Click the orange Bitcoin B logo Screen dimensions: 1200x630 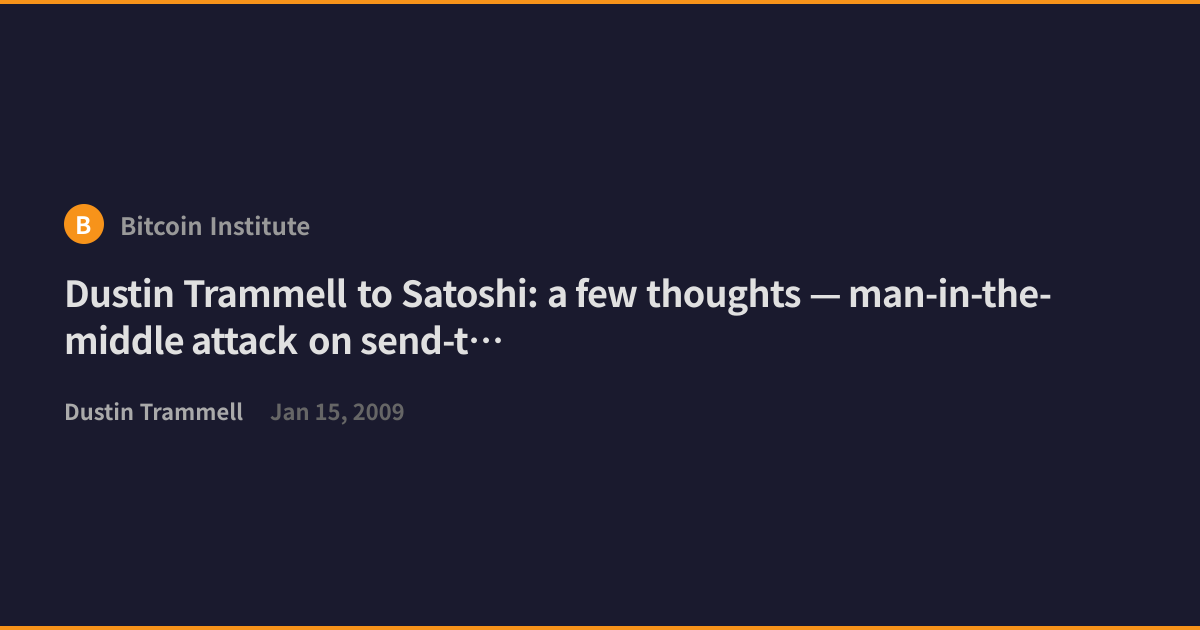pos(84,224)
